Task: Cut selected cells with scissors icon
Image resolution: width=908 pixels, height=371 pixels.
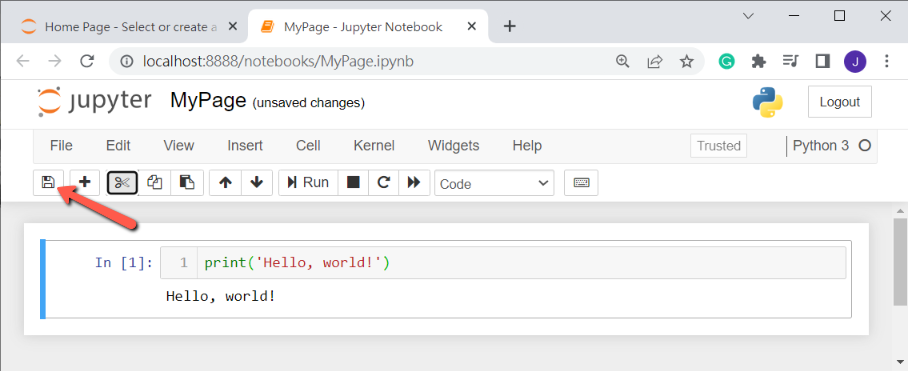Action: coord(122,183)
